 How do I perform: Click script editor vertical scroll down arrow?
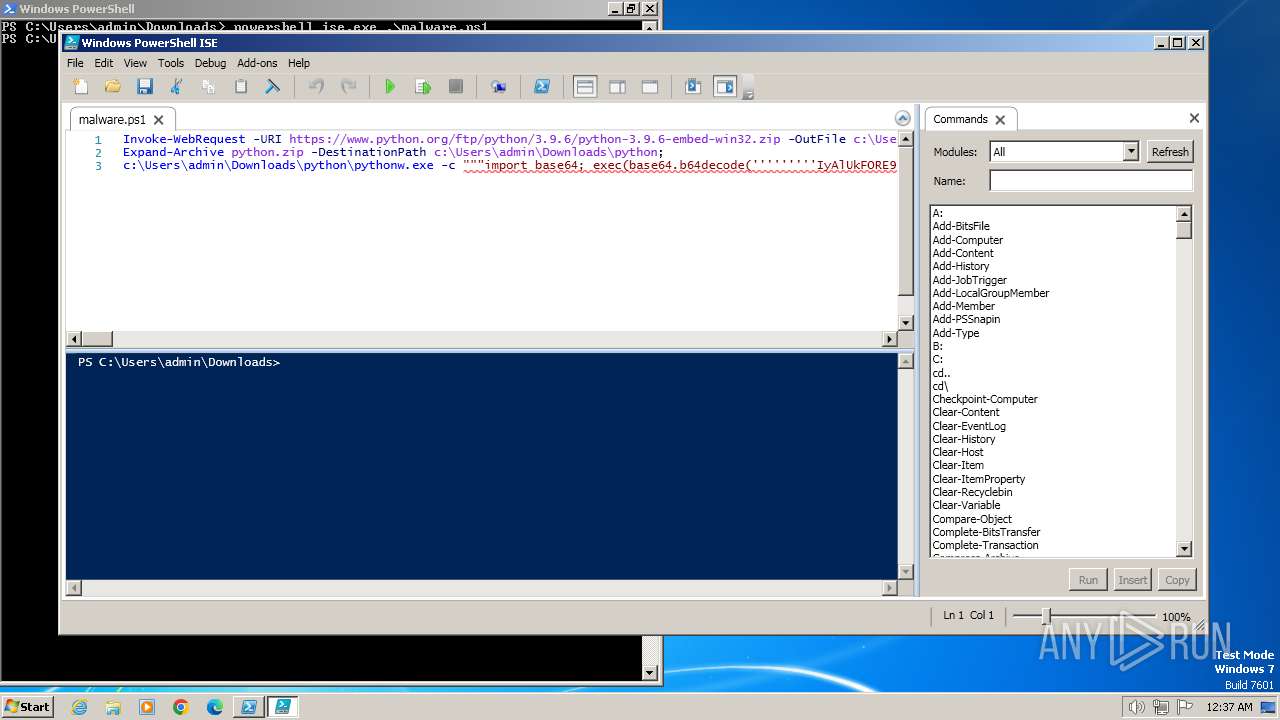(905, 323)
